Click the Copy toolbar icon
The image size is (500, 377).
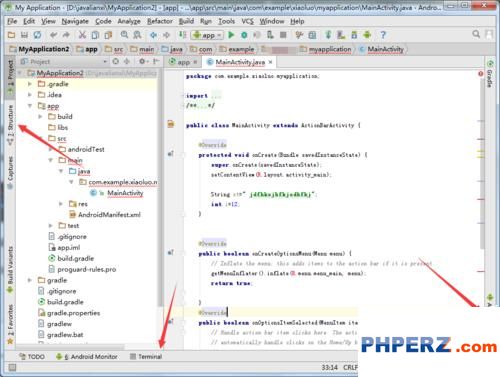95,35
